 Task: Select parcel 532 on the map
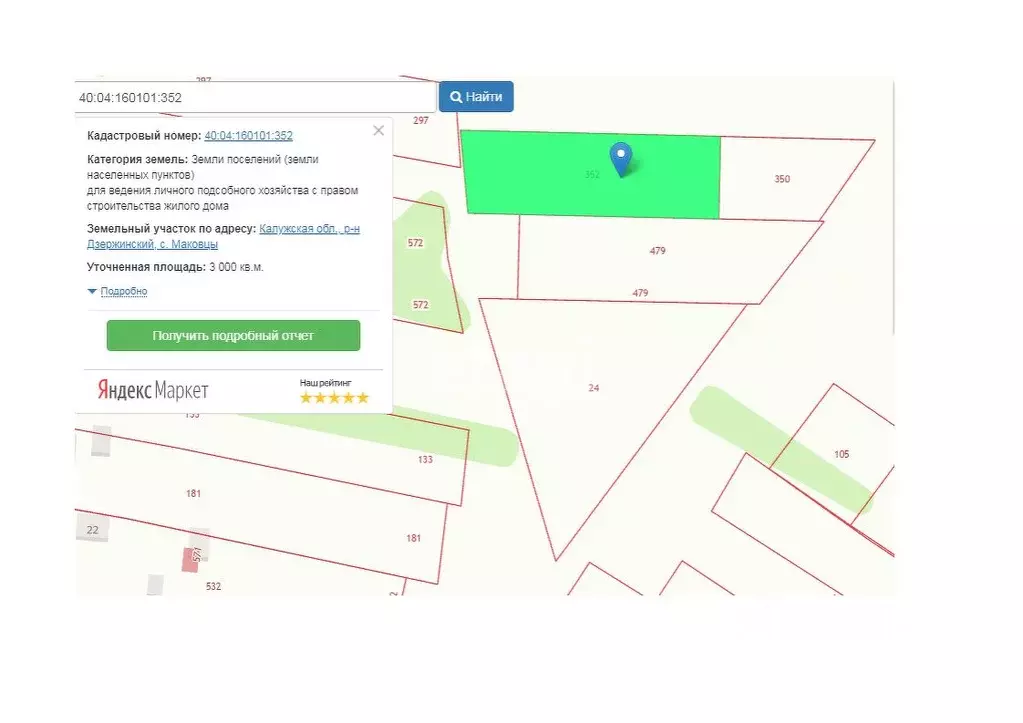213,586
